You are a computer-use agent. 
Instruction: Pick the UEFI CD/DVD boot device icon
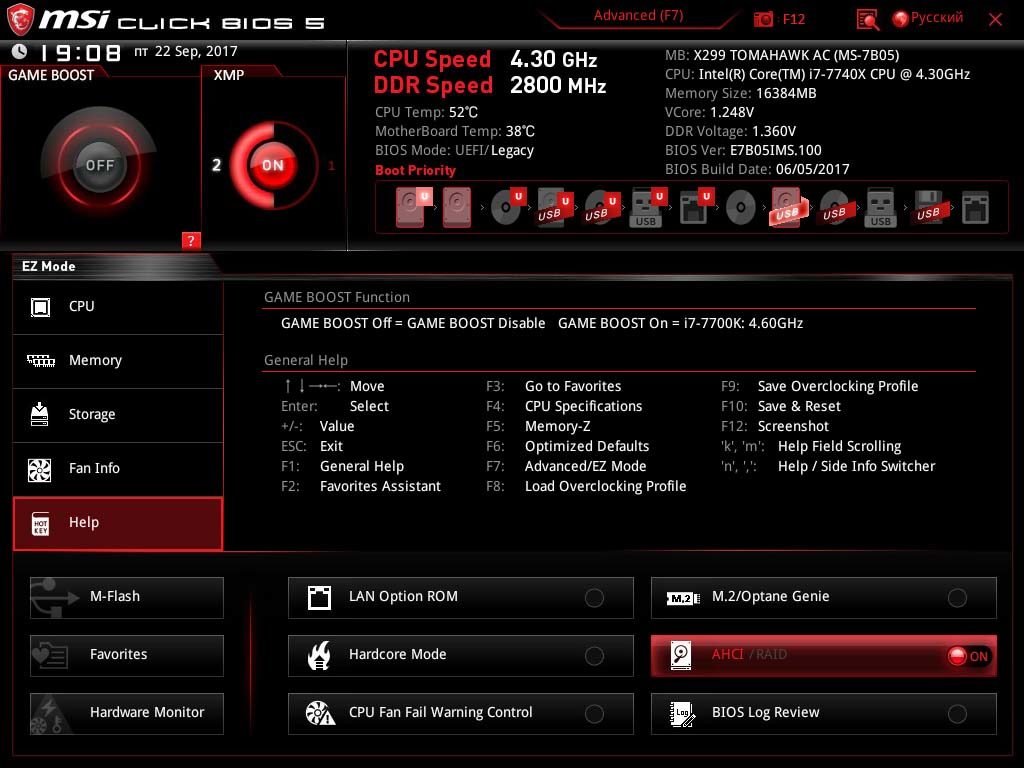coord(508,207)
